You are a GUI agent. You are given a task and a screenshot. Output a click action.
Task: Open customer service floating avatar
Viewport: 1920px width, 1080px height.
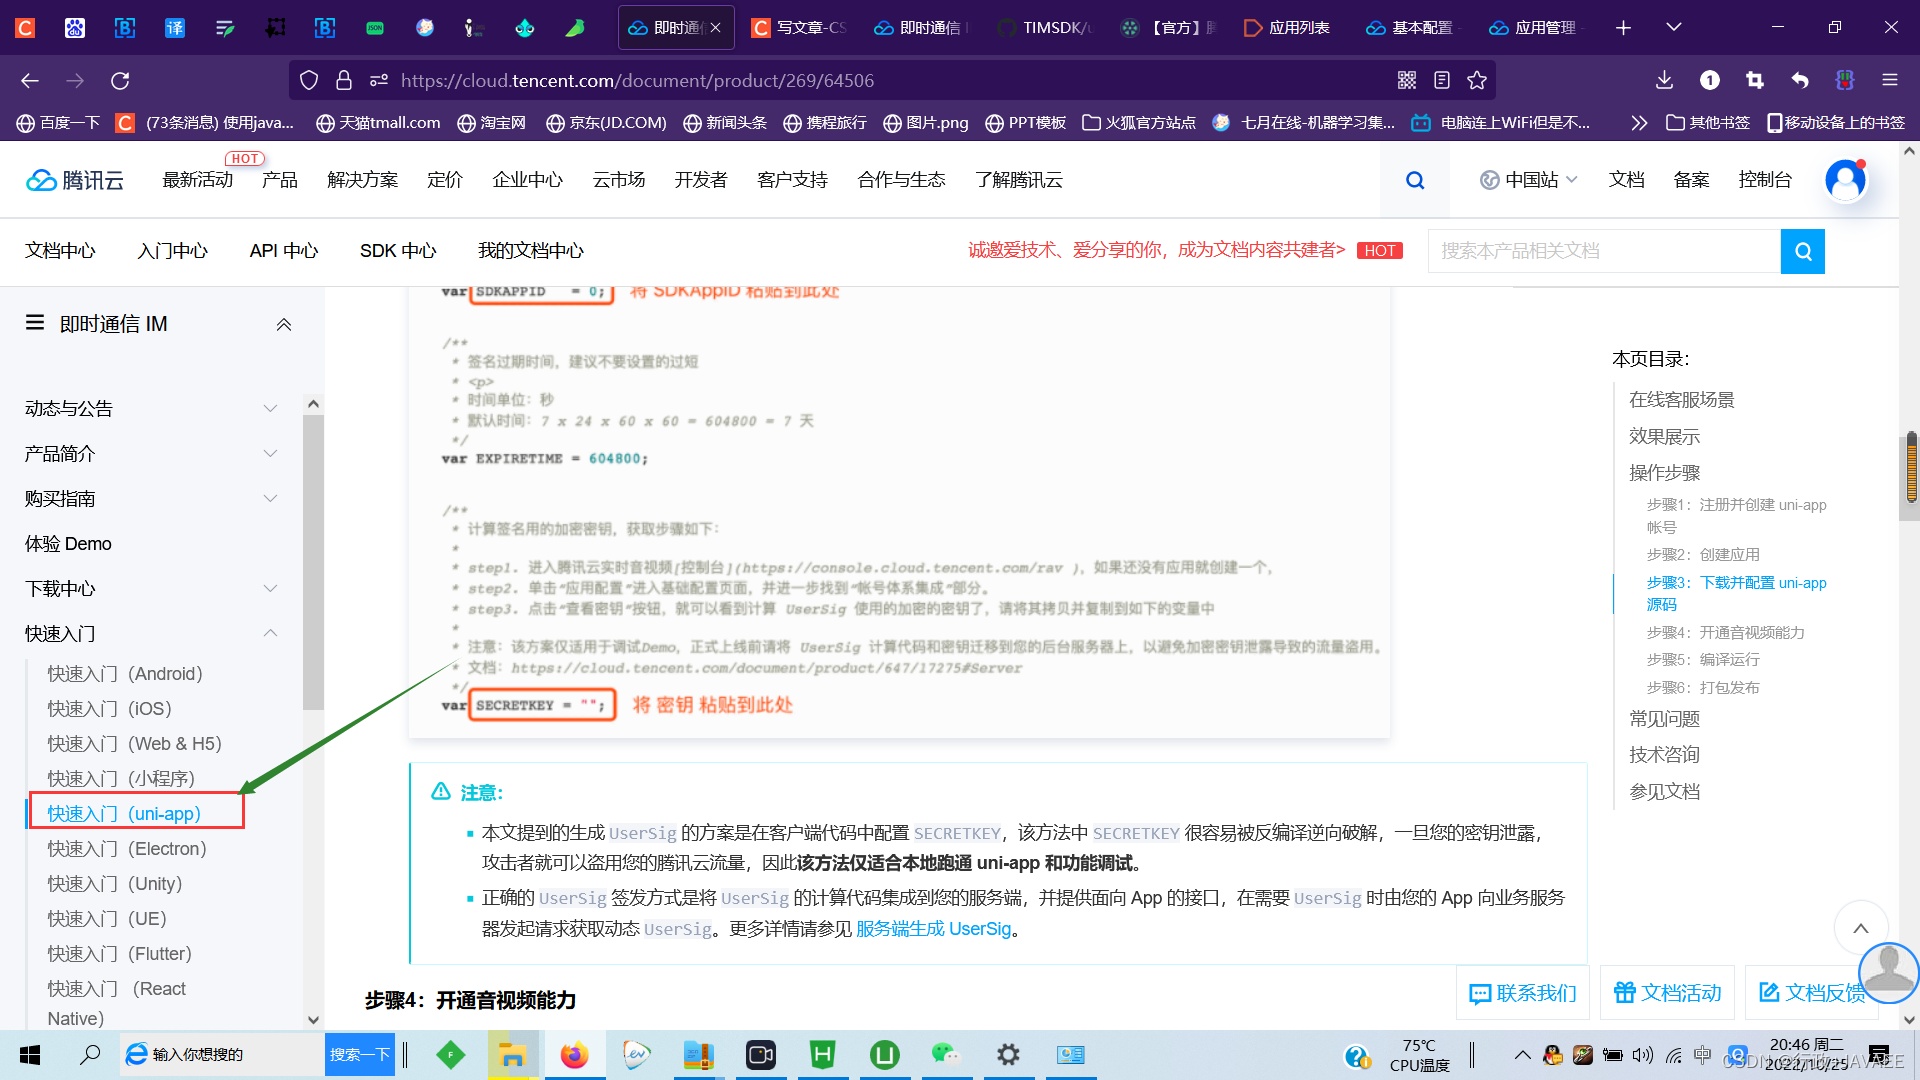pyautogui.click(x=1888, y=972)
